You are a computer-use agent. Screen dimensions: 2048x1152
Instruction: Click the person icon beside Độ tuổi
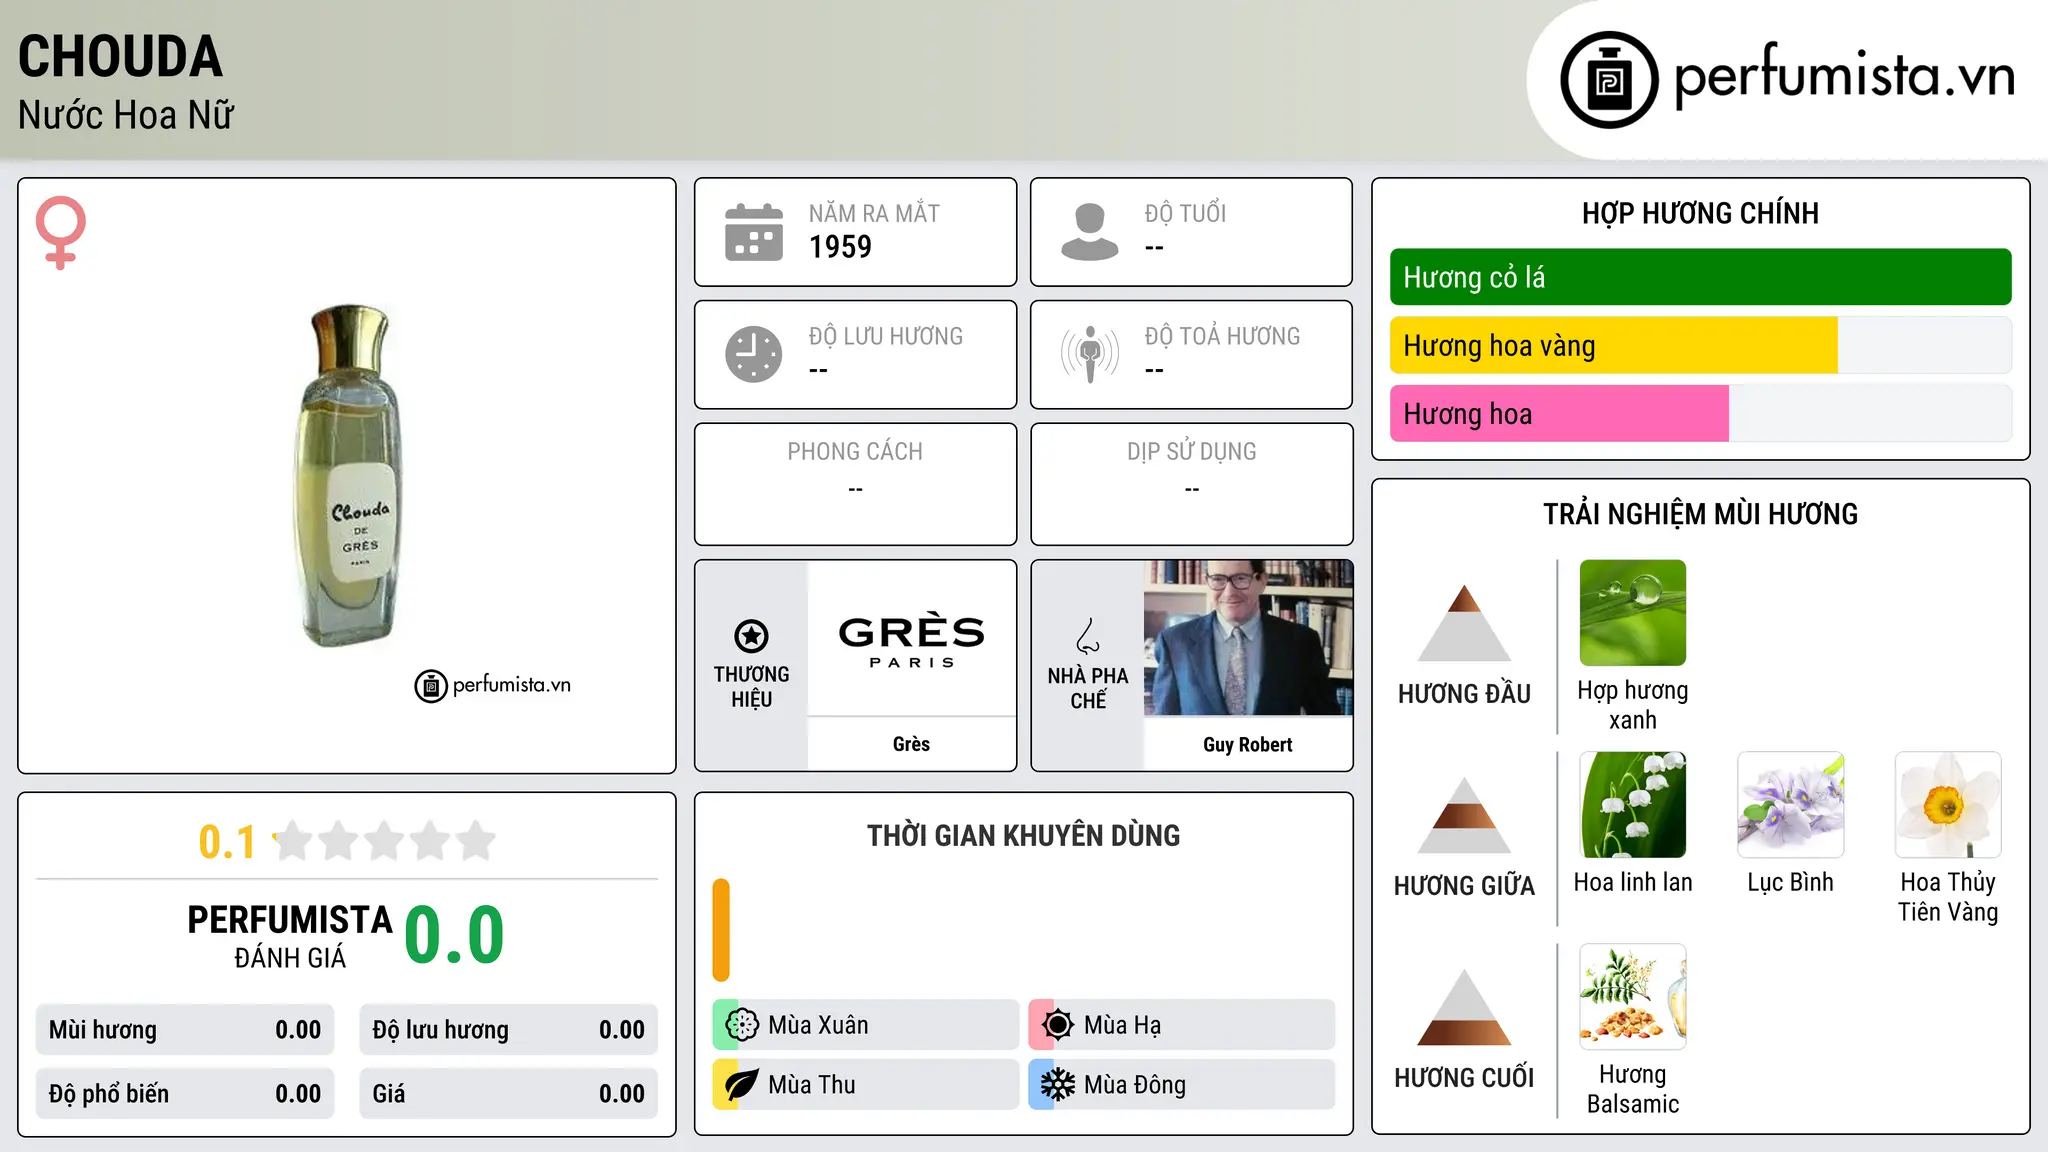click(1090, 232)
